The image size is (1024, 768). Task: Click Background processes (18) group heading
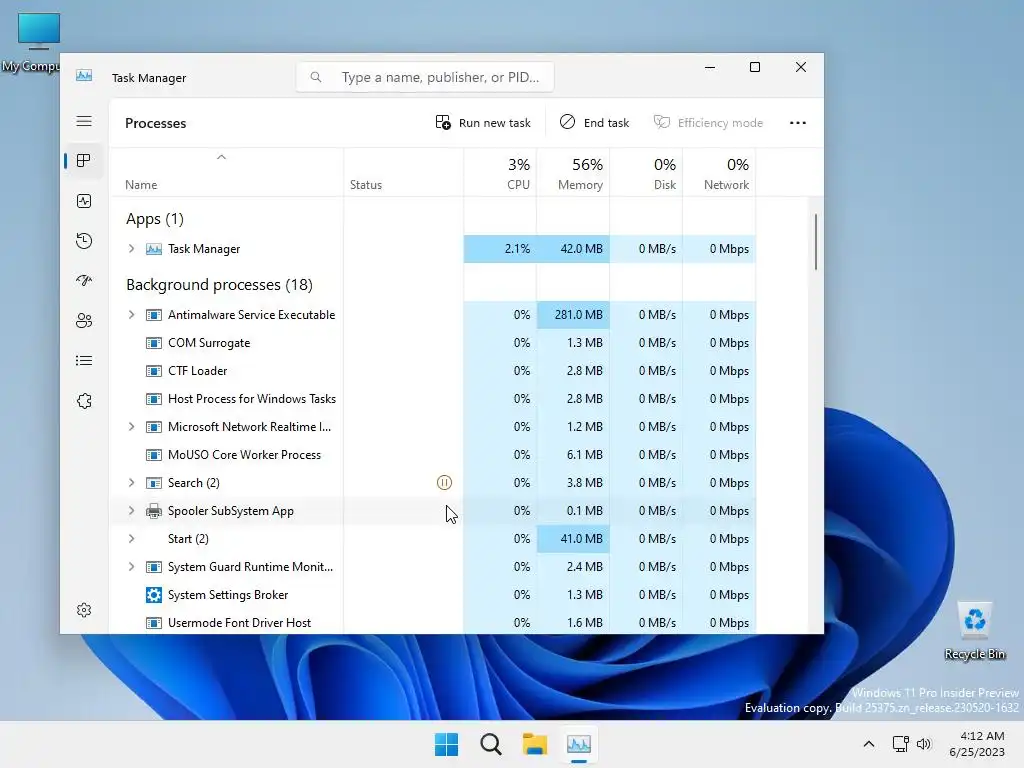(219, 285)
